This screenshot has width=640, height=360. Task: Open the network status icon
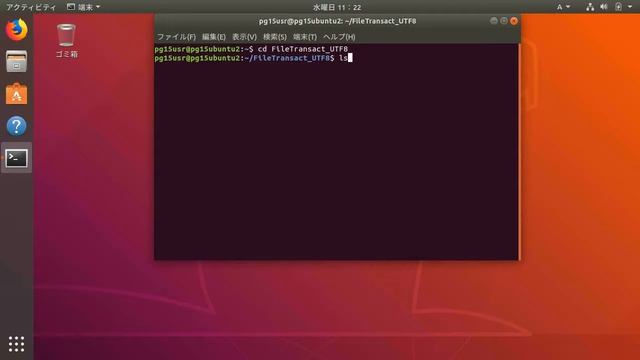[590, 7]
